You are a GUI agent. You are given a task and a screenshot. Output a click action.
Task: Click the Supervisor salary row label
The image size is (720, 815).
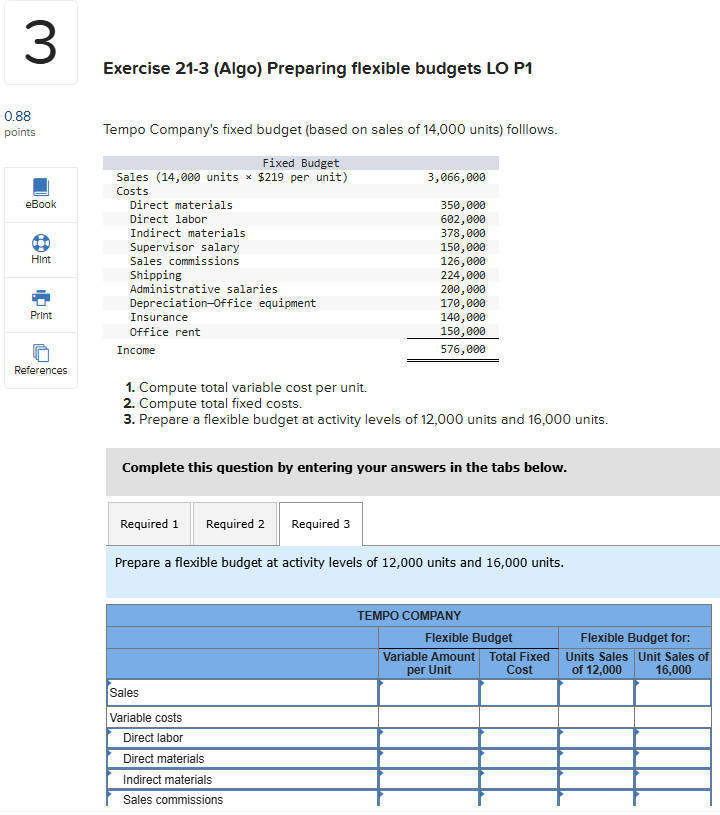(x=185, y=247)
